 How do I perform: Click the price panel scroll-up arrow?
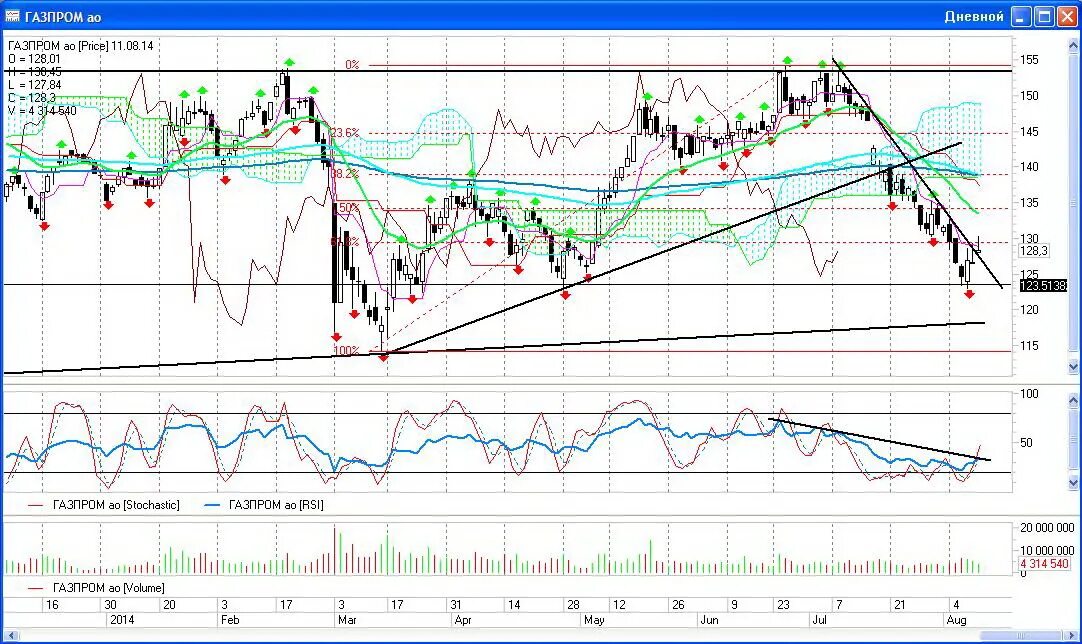click(1073, 46)
